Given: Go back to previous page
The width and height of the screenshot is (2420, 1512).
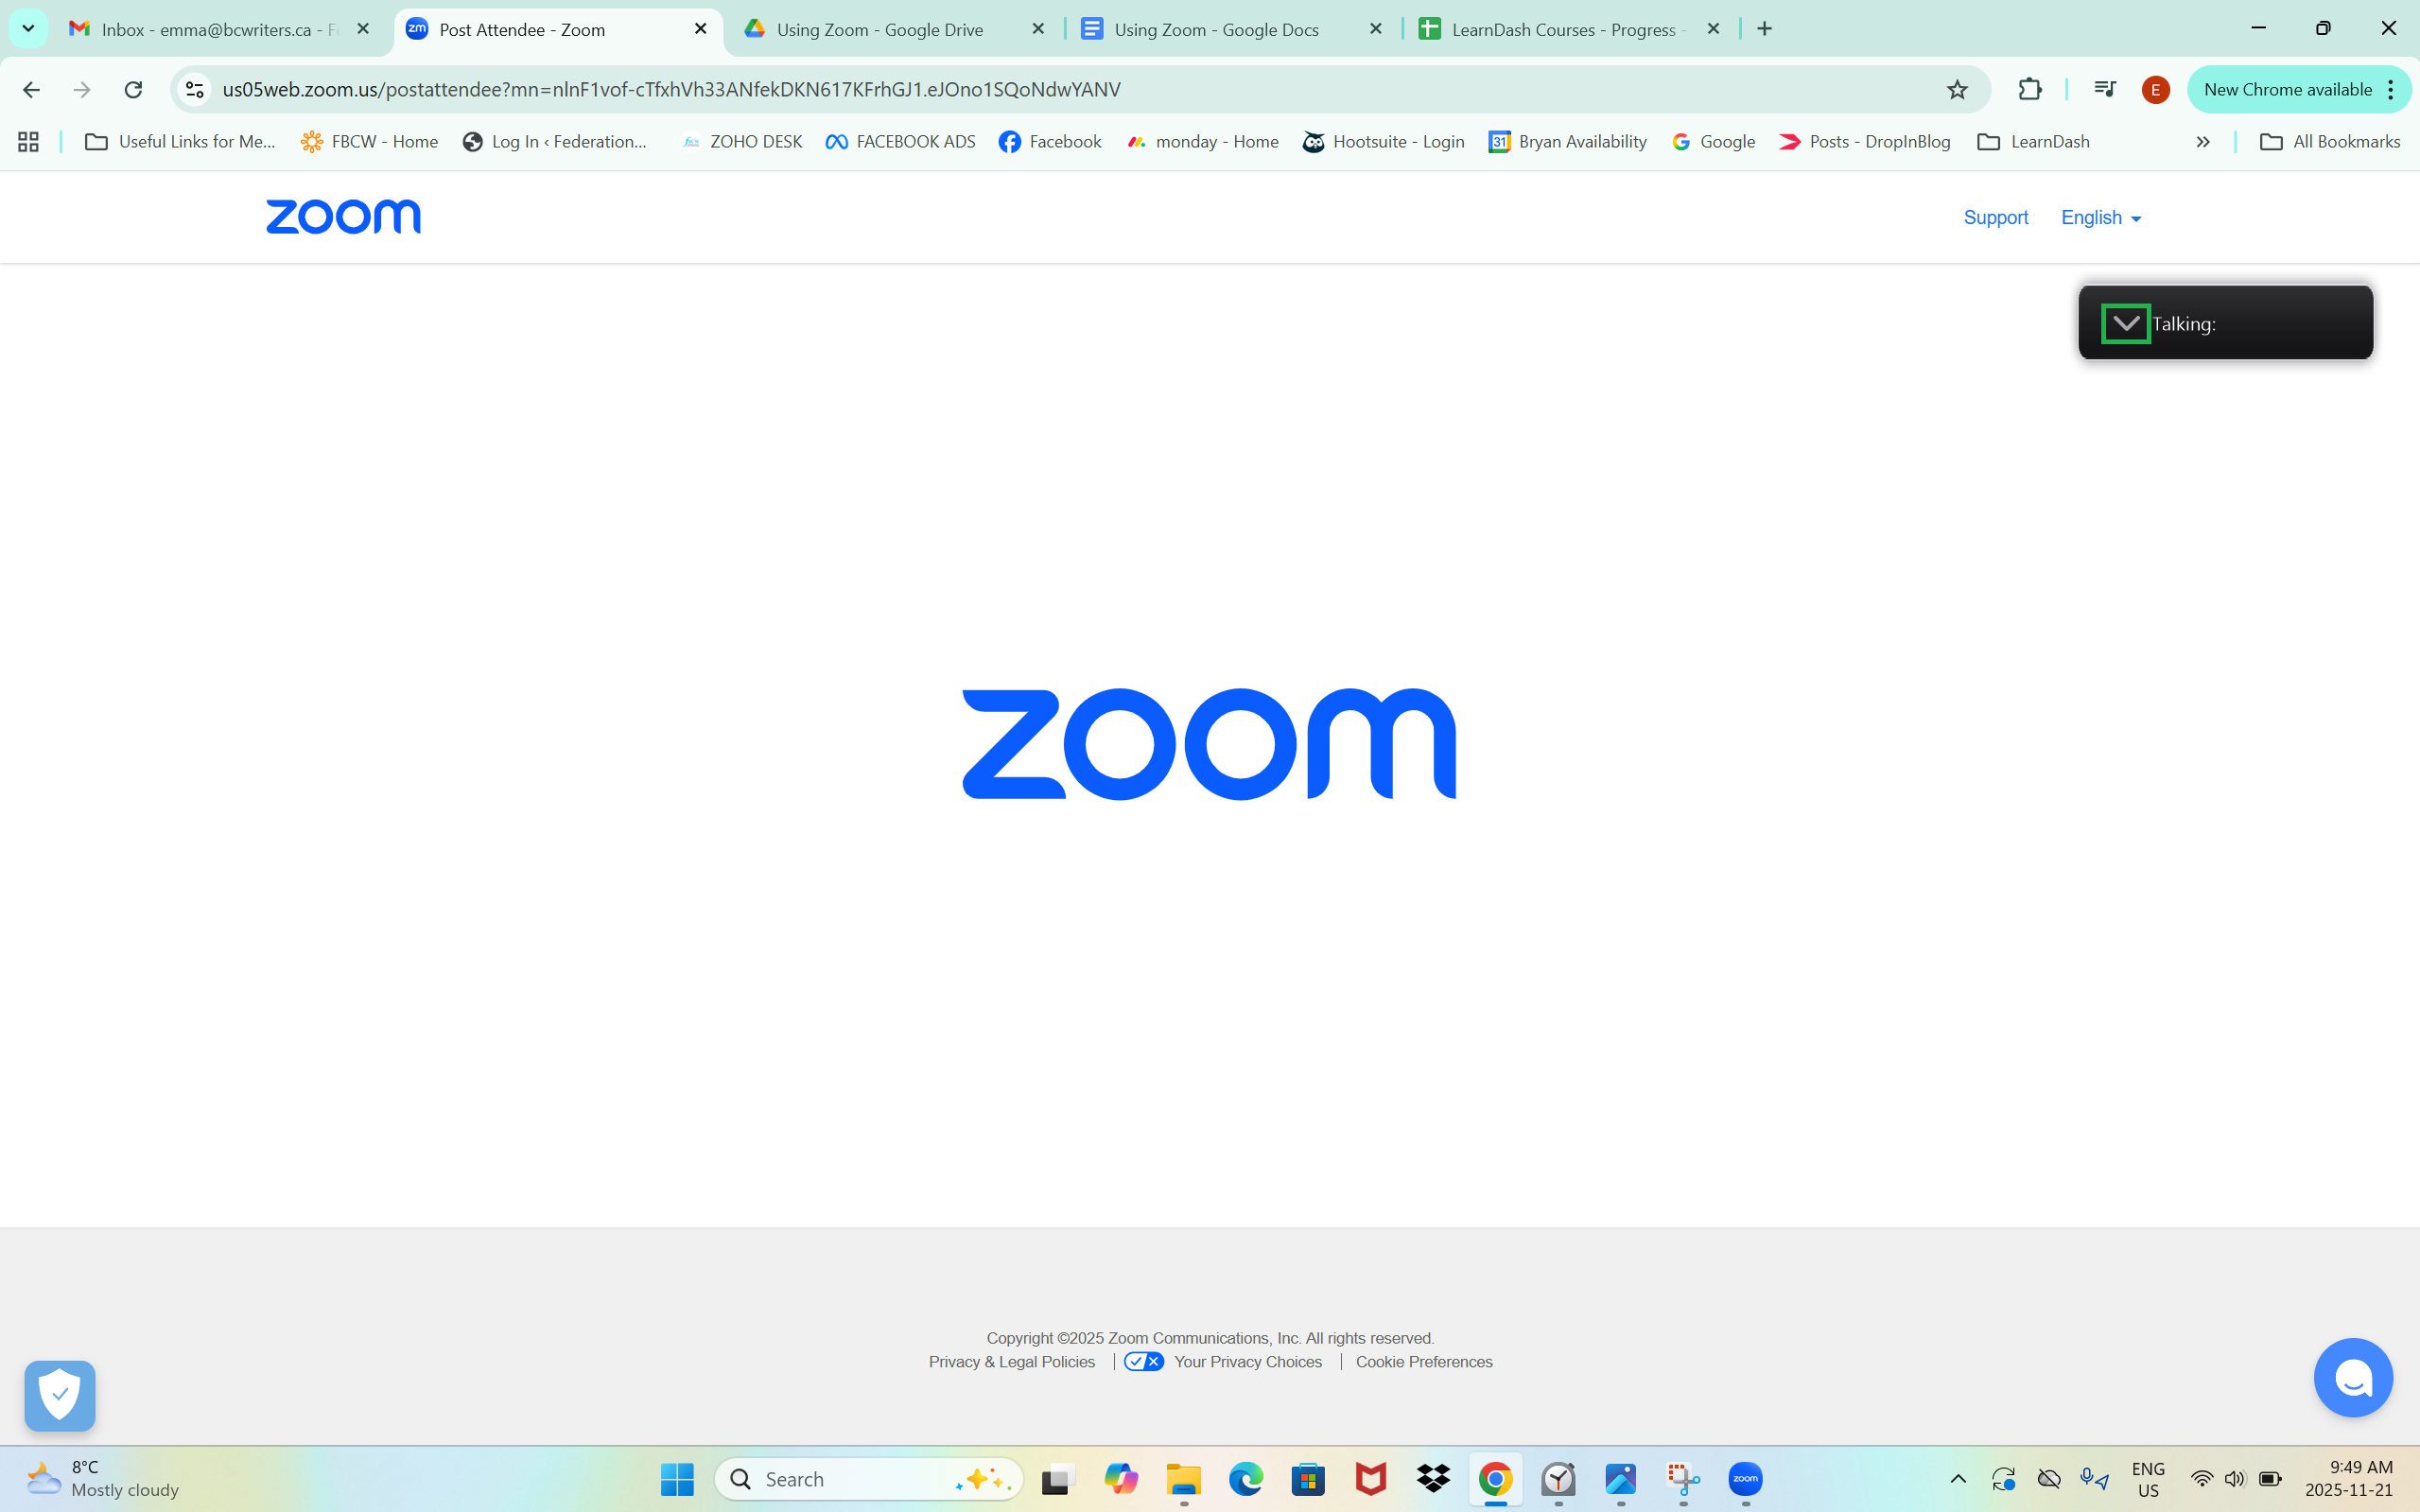Looking at the screenshot, I should pyautogui.click(x=31, y=90).
